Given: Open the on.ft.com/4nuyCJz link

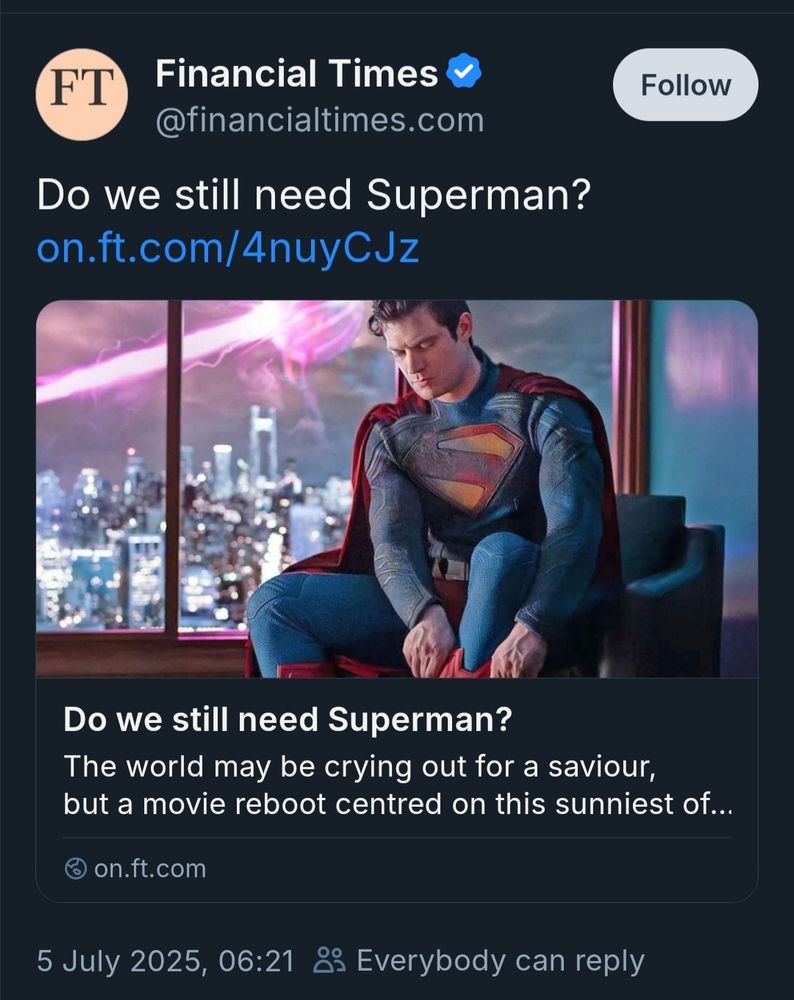Looking at the screenshot, I should [228, 248].
